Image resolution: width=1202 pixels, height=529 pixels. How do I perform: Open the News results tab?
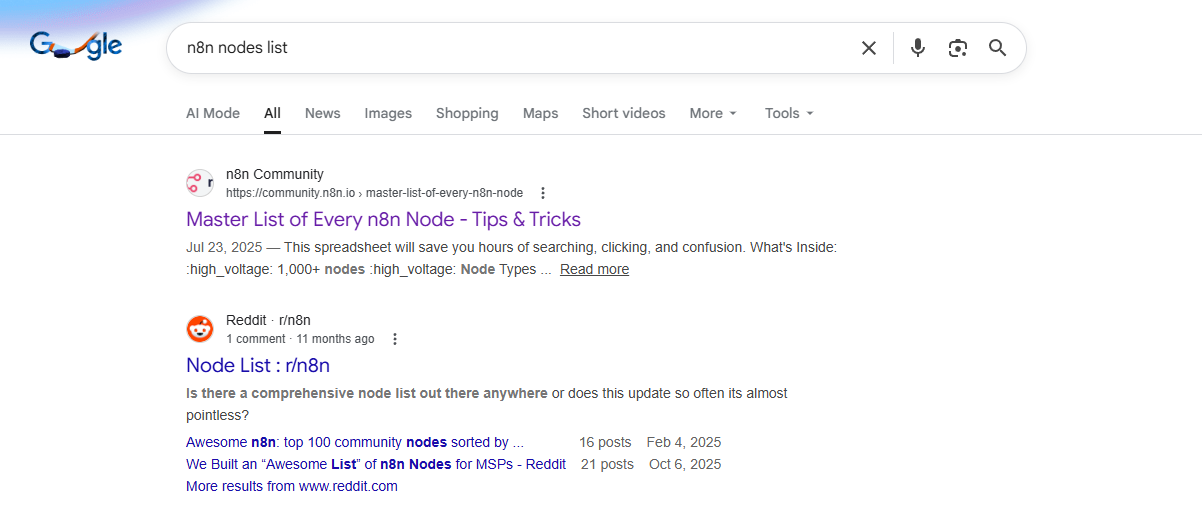tap(322, 113)
